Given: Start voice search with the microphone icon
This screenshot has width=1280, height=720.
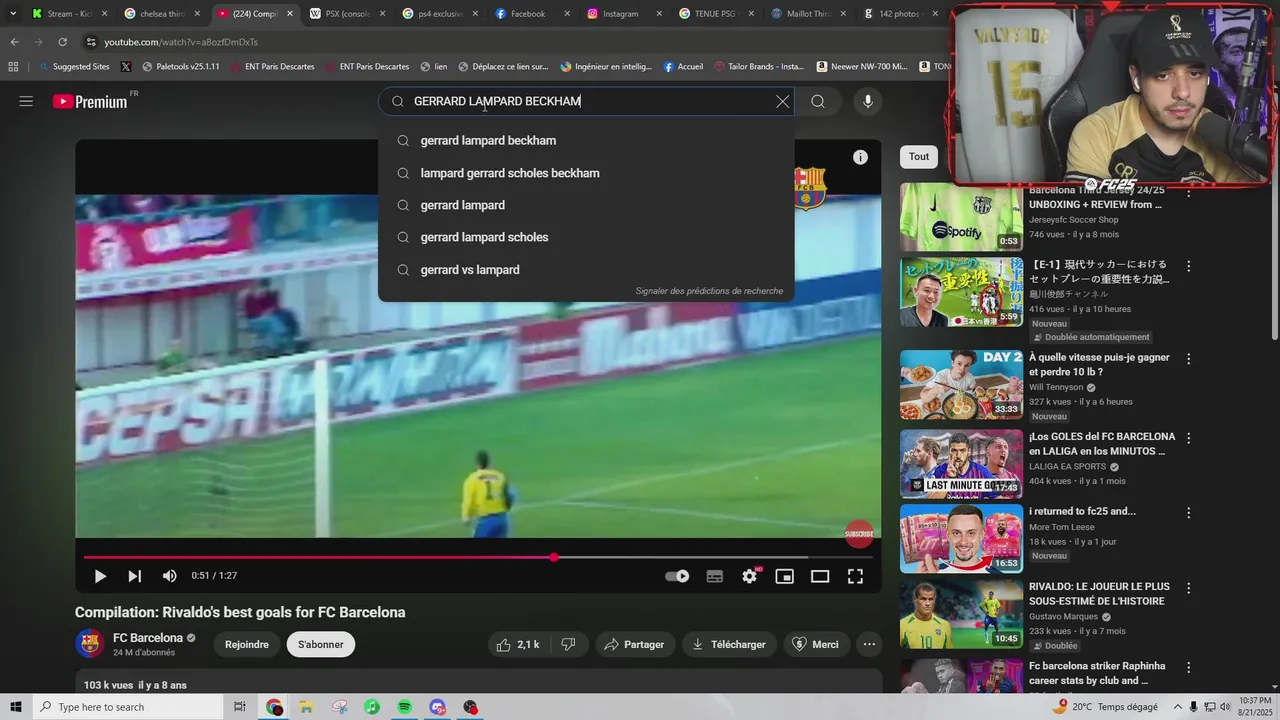Looking at the screenshot, I should point(867,101).
